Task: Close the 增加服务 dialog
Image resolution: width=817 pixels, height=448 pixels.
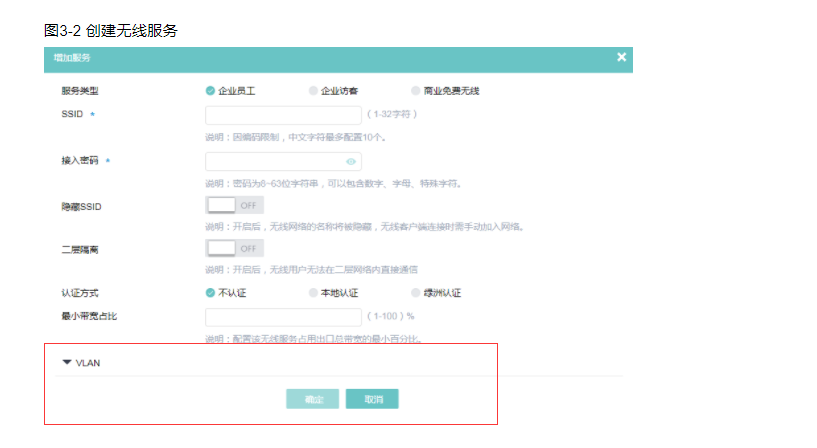Action: coord(621,57)
